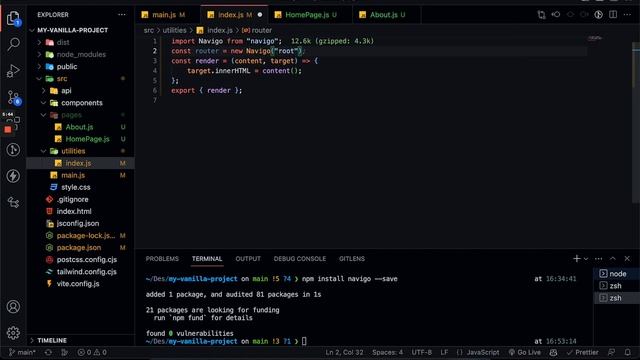The width and height of the screenshot is (640, 360).
Task: Open style.css in the file tree
Action: 76,187
